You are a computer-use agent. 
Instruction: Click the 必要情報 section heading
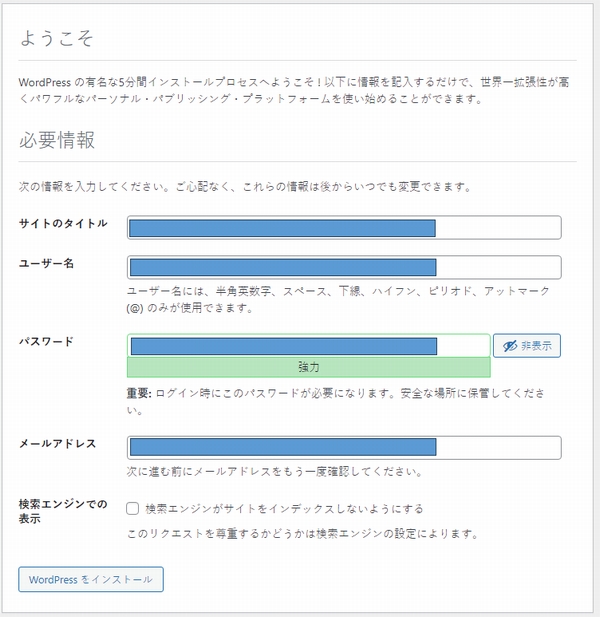tap(57, 140)
